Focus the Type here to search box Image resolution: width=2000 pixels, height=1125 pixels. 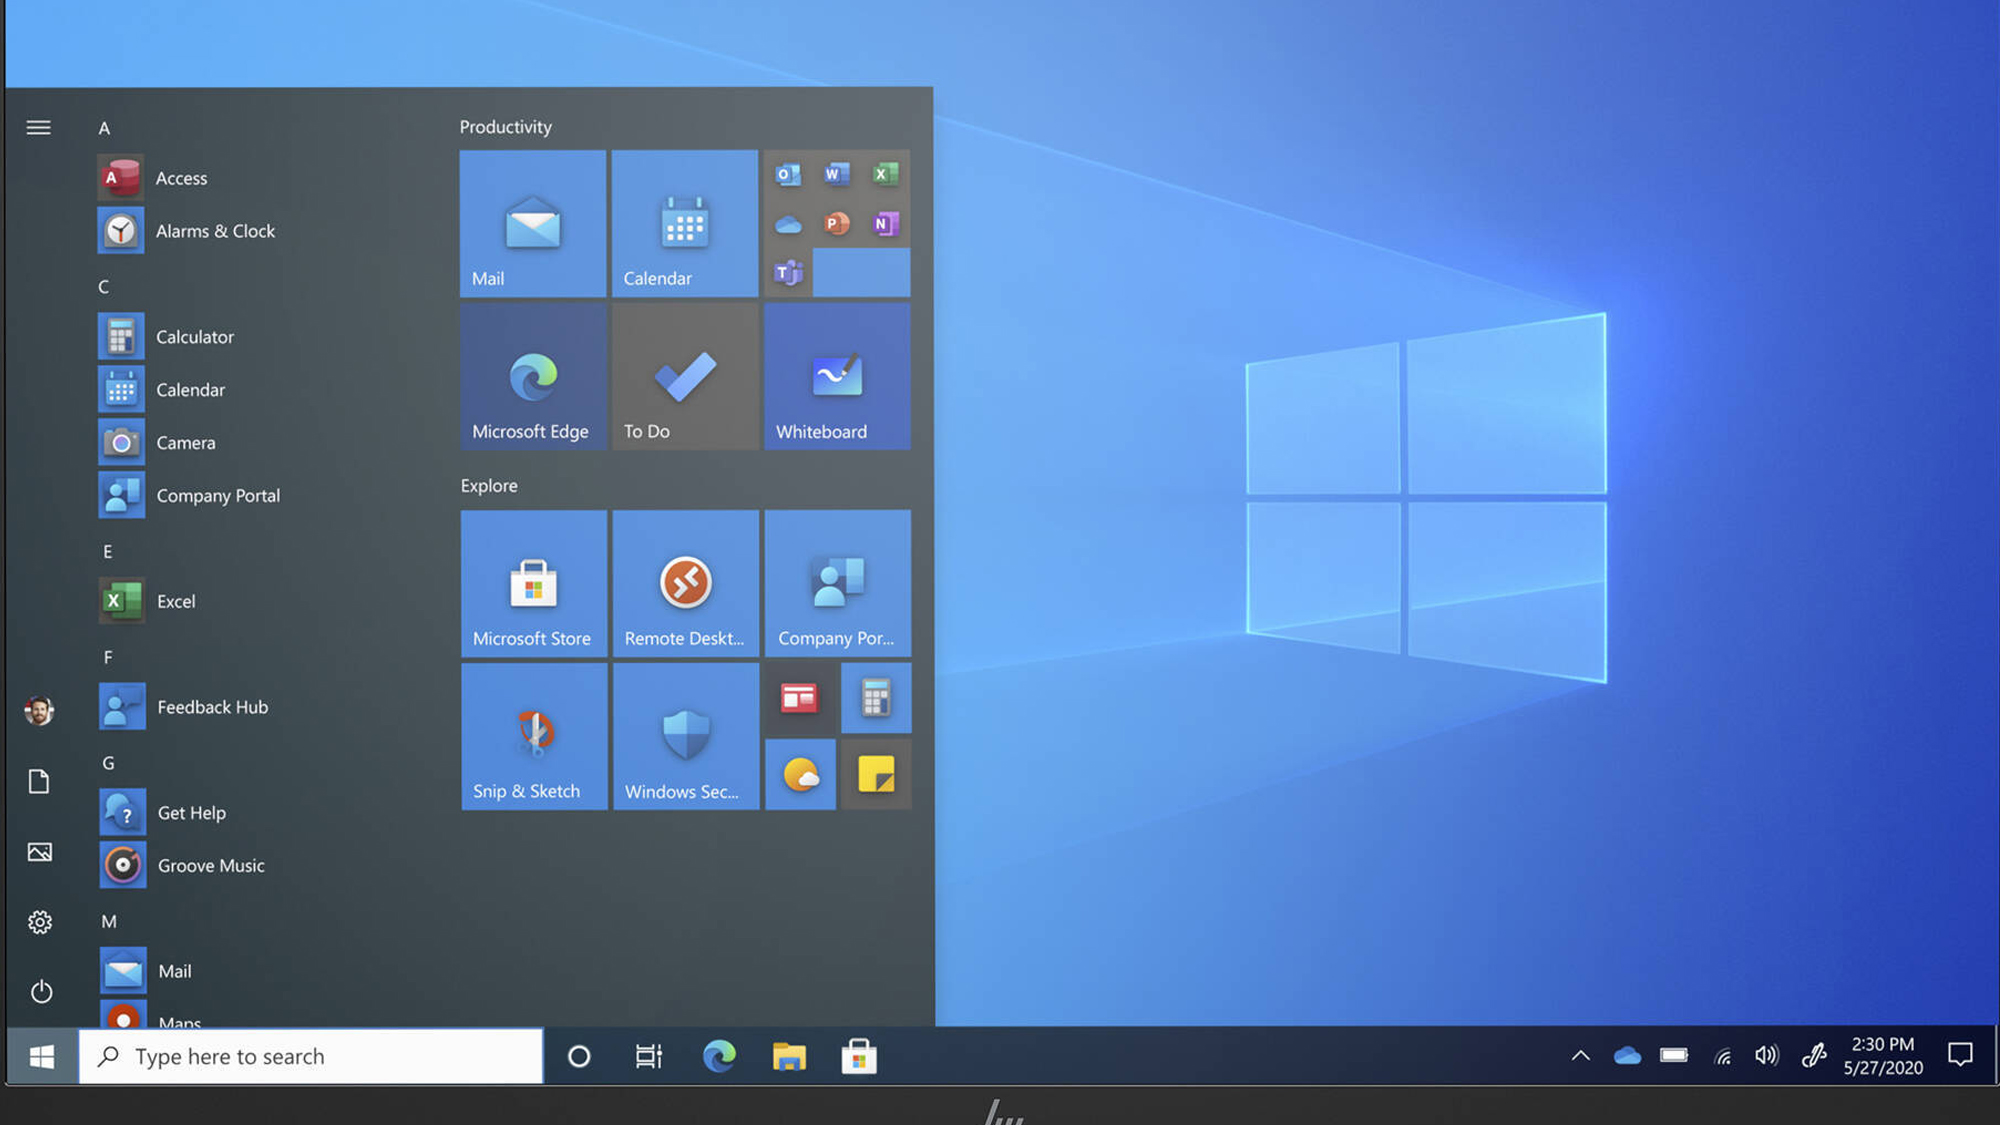click(x=311, y=1056)
